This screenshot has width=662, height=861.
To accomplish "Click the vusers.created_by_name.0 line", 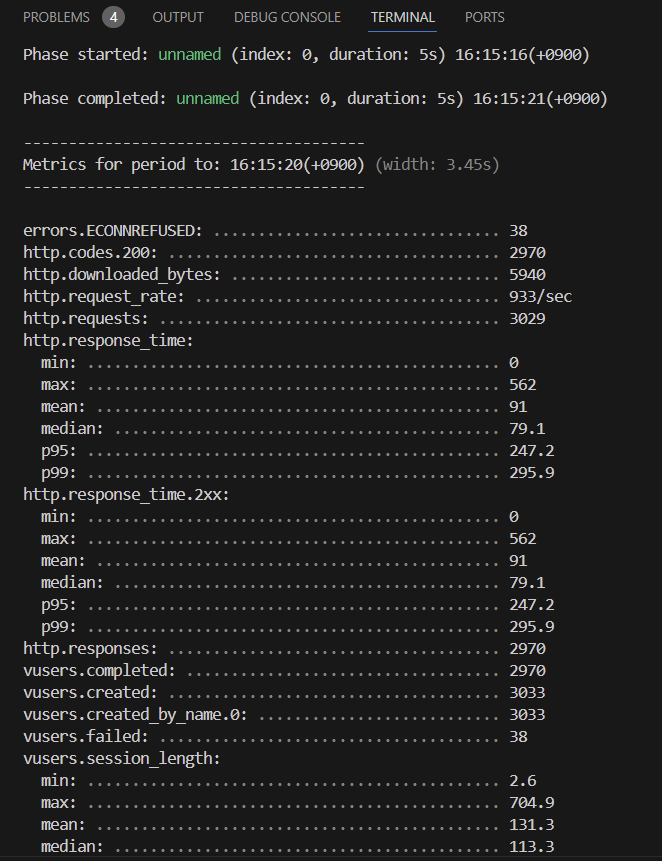I will click(x=135, y=715).
